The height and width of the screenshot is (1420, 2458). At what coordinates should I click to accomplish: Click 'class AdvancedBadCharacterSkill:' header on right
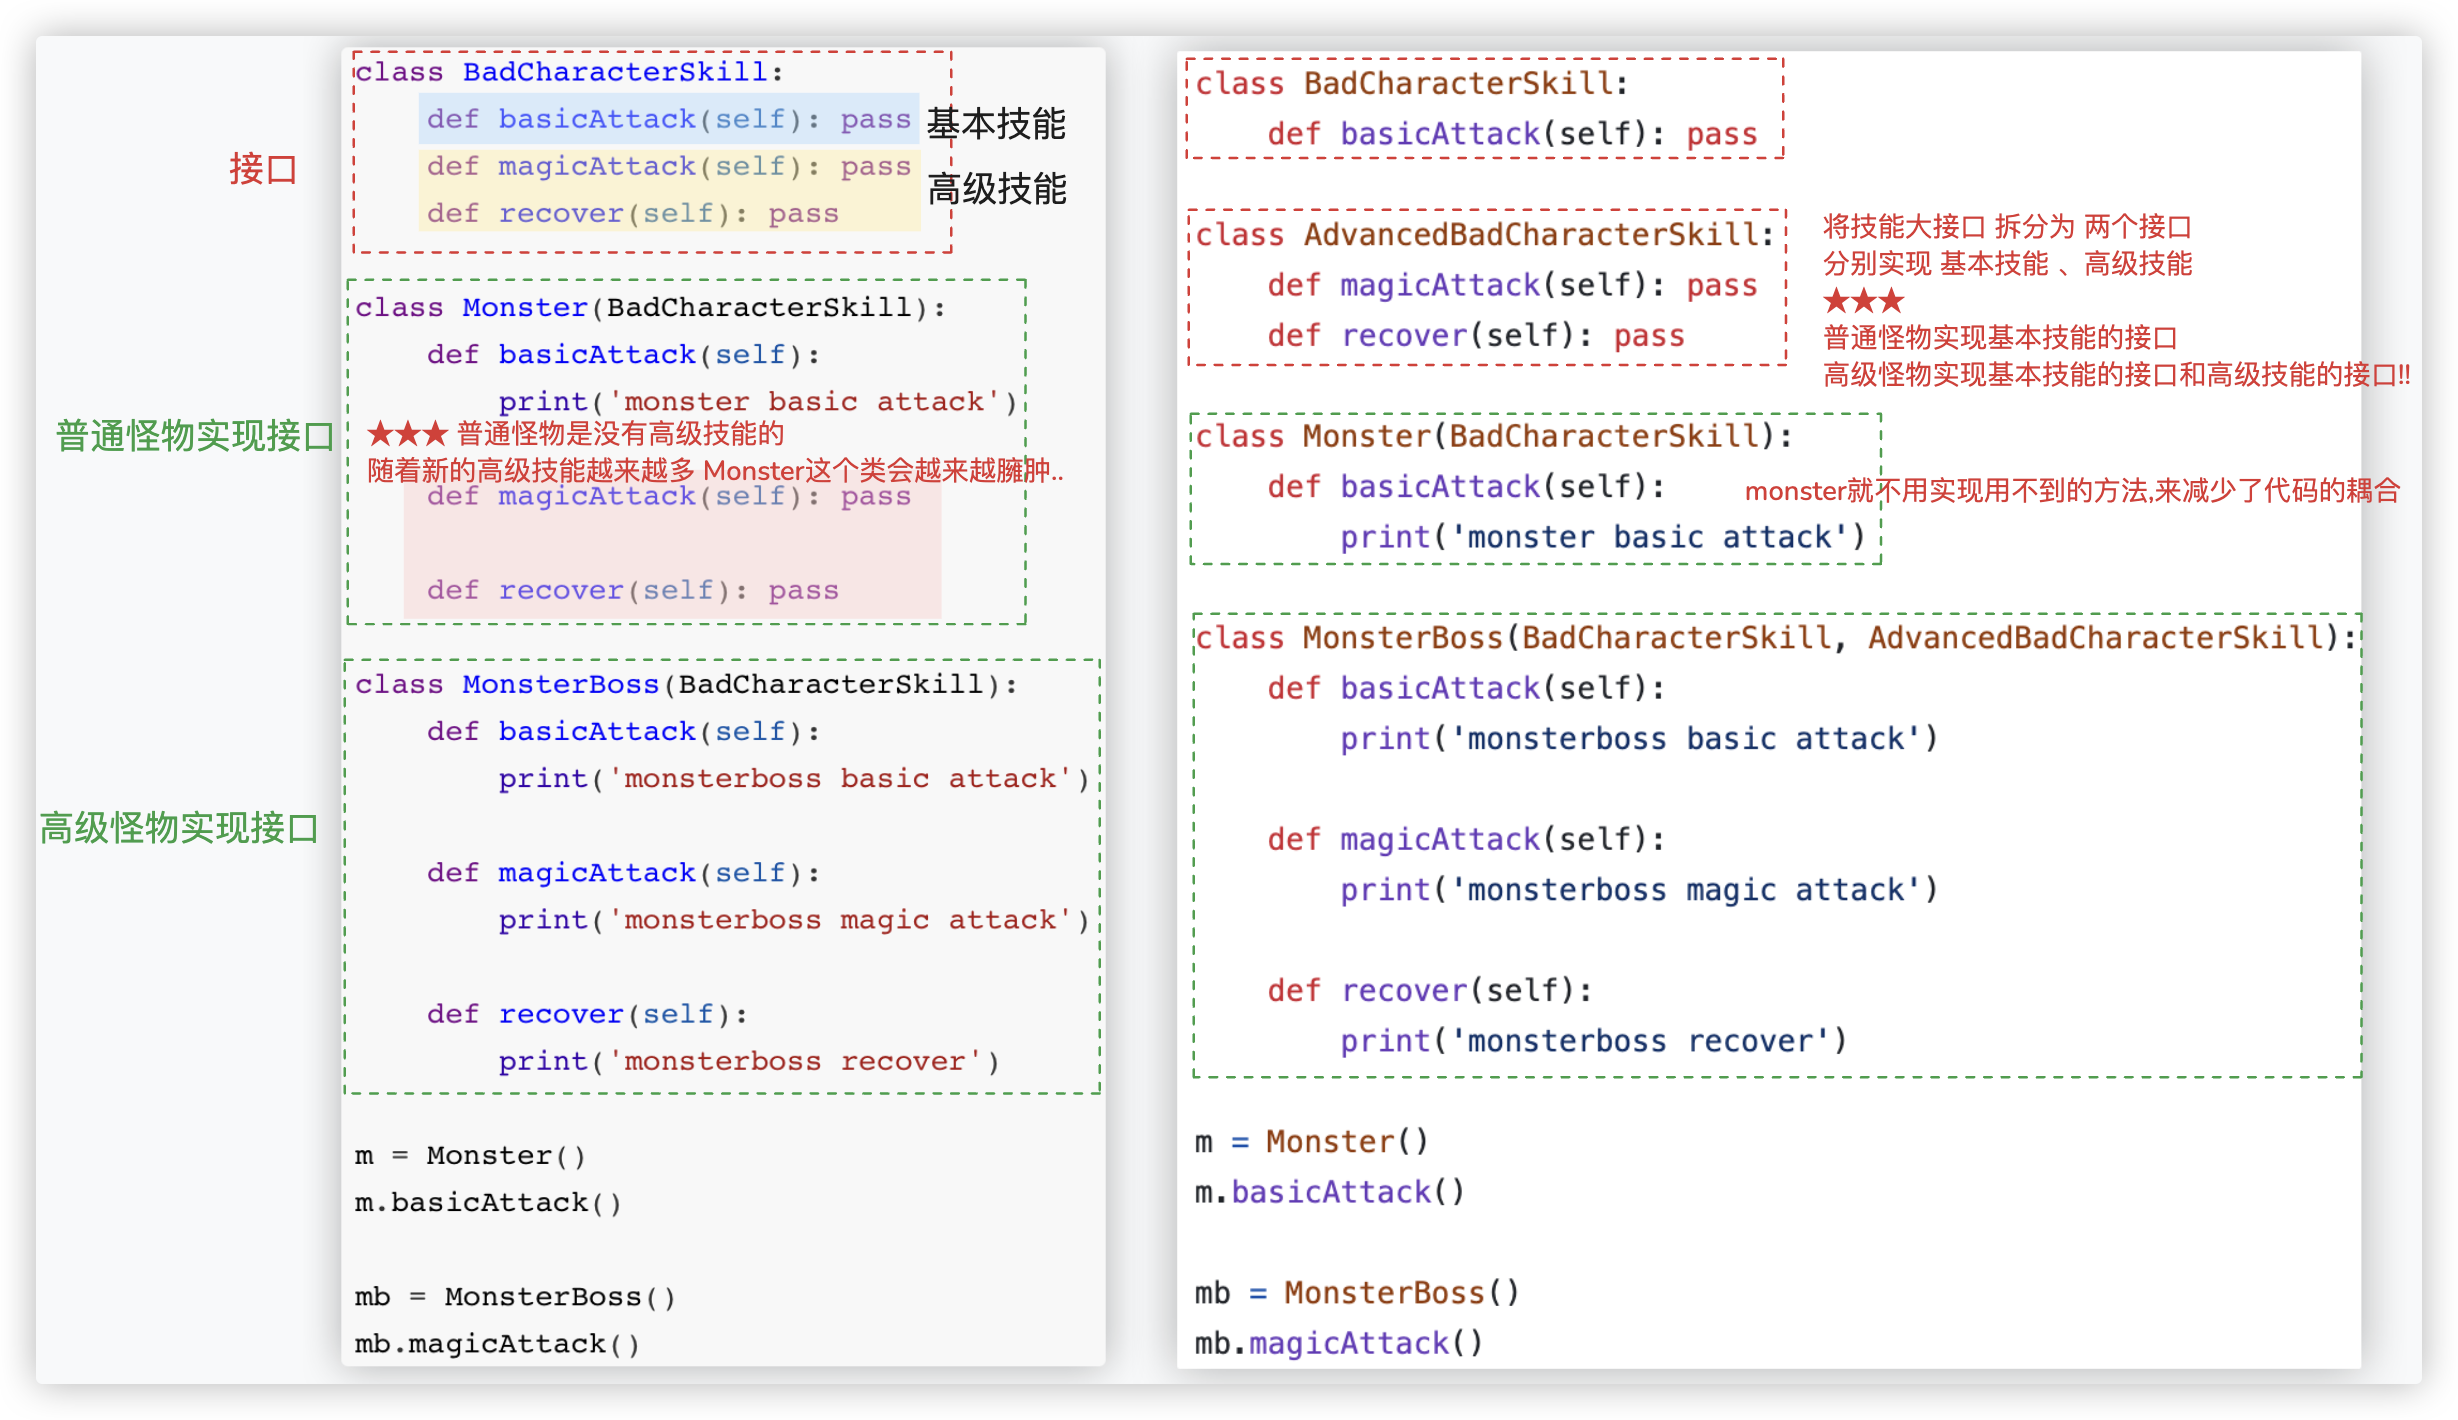point(1484,235)
